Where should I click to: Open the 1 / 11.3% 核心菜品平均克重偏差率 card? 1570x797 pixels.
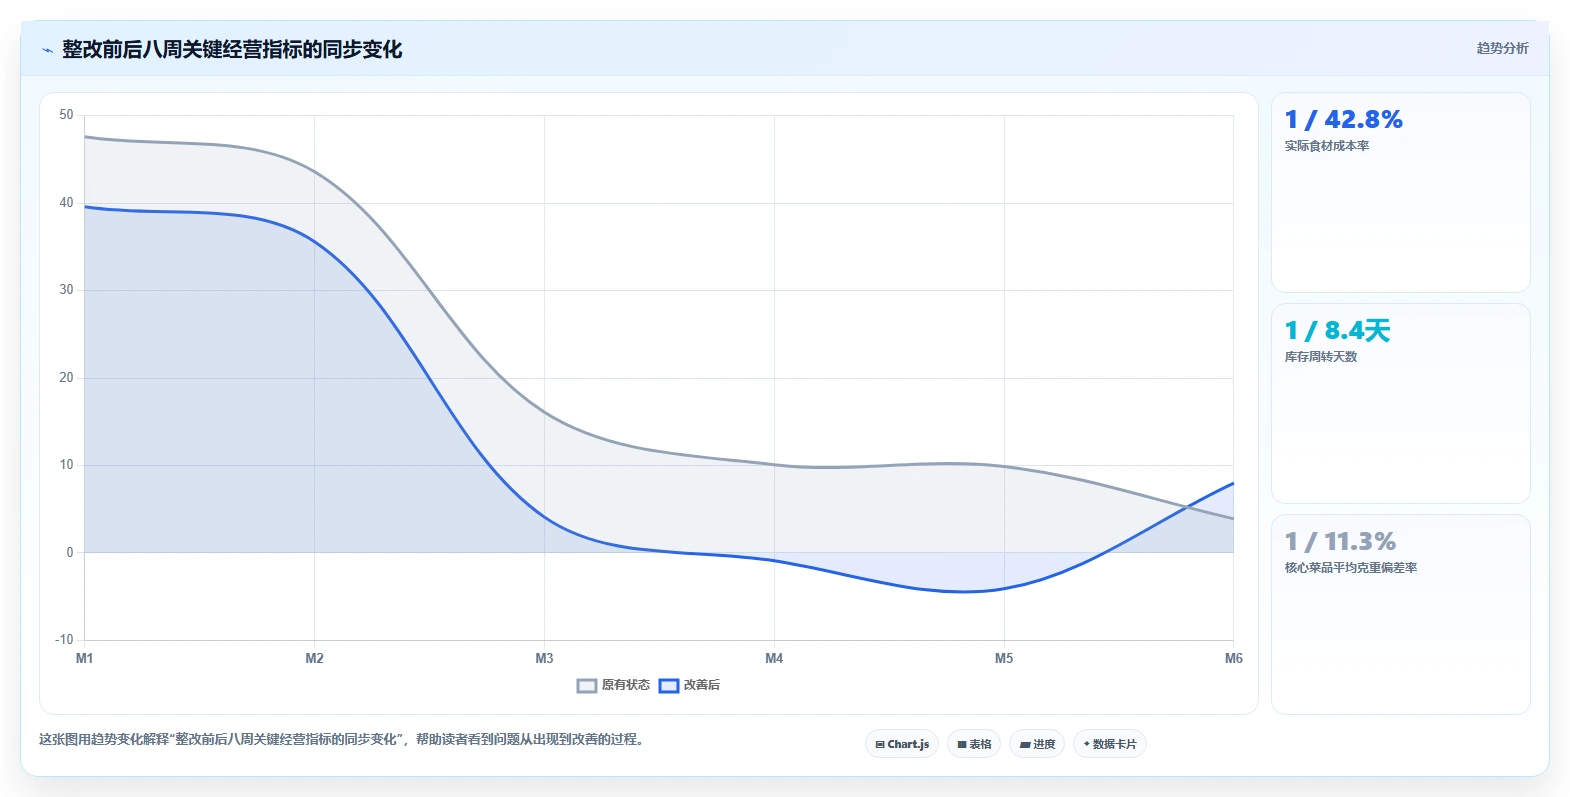(1401, 615)
